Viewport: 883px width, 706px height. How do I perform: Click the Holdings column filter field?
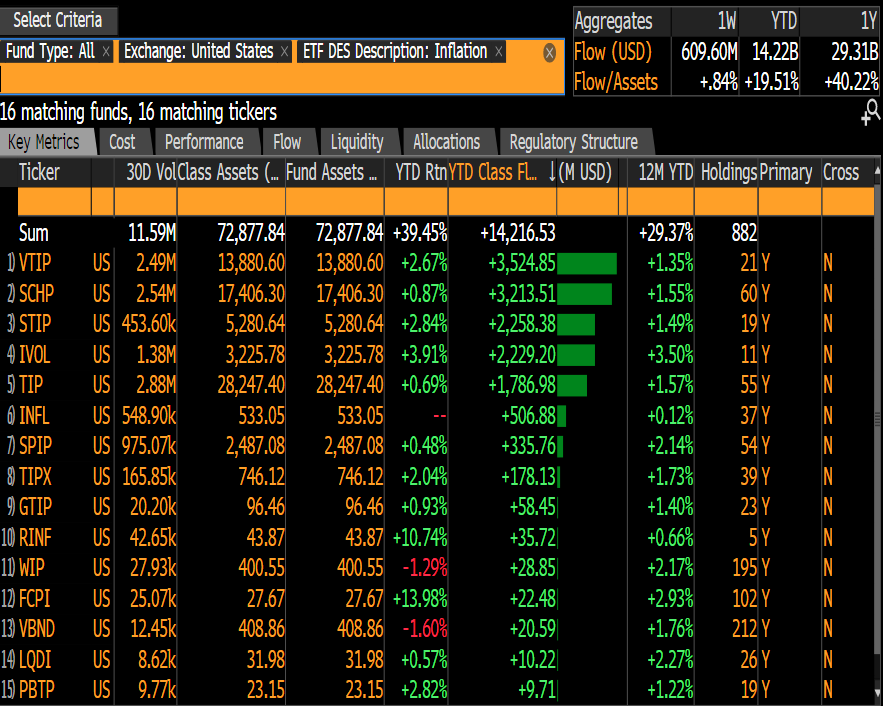(x=726, y=202)
